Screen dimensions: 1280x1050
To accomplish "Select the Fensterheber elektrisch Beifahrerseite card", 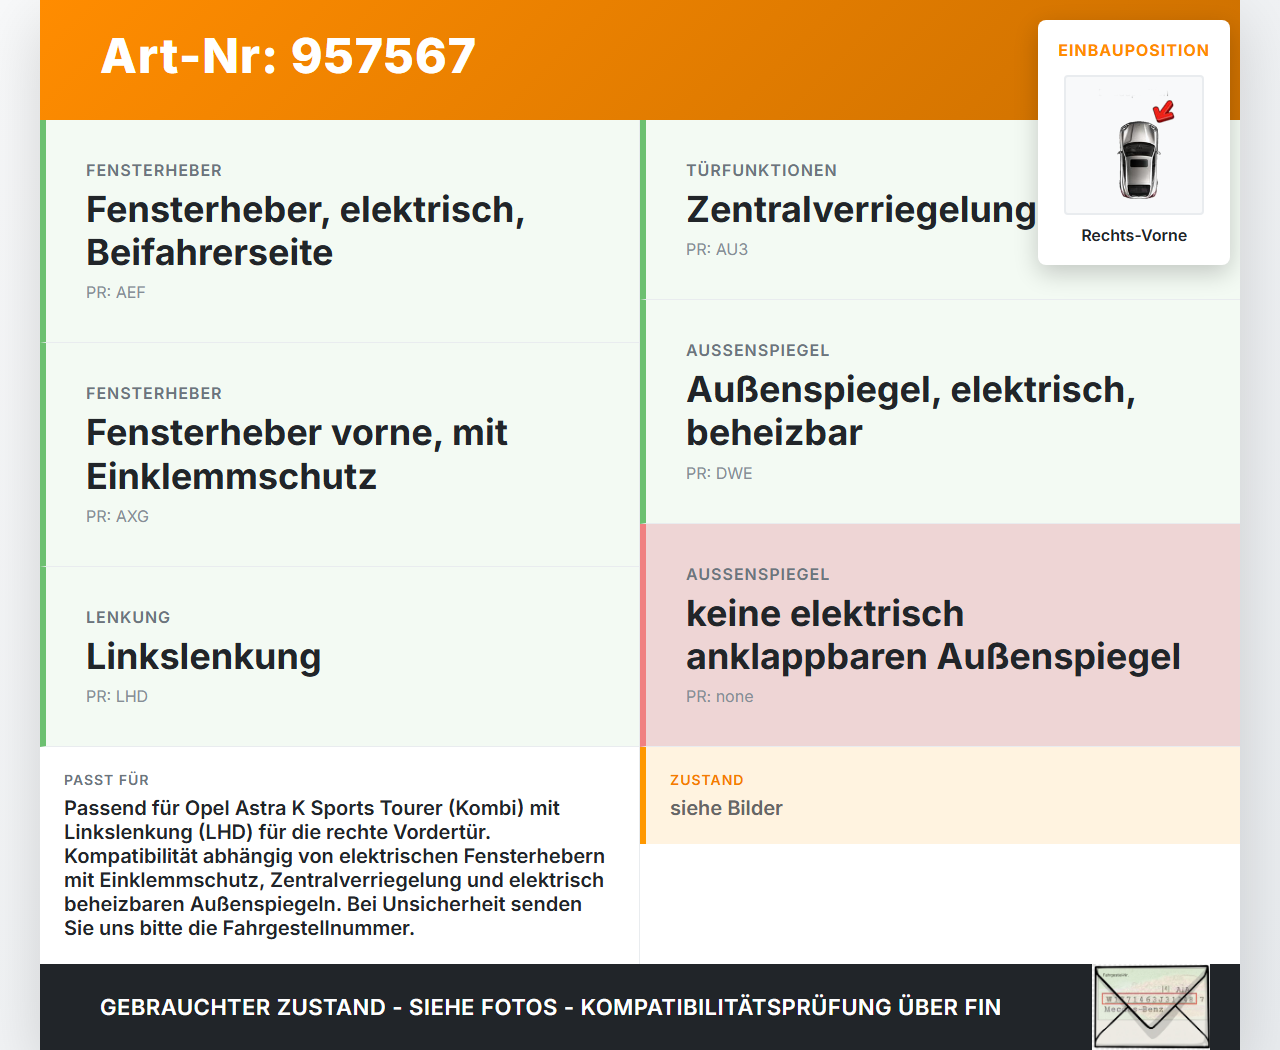I will [x=340, y=230].
